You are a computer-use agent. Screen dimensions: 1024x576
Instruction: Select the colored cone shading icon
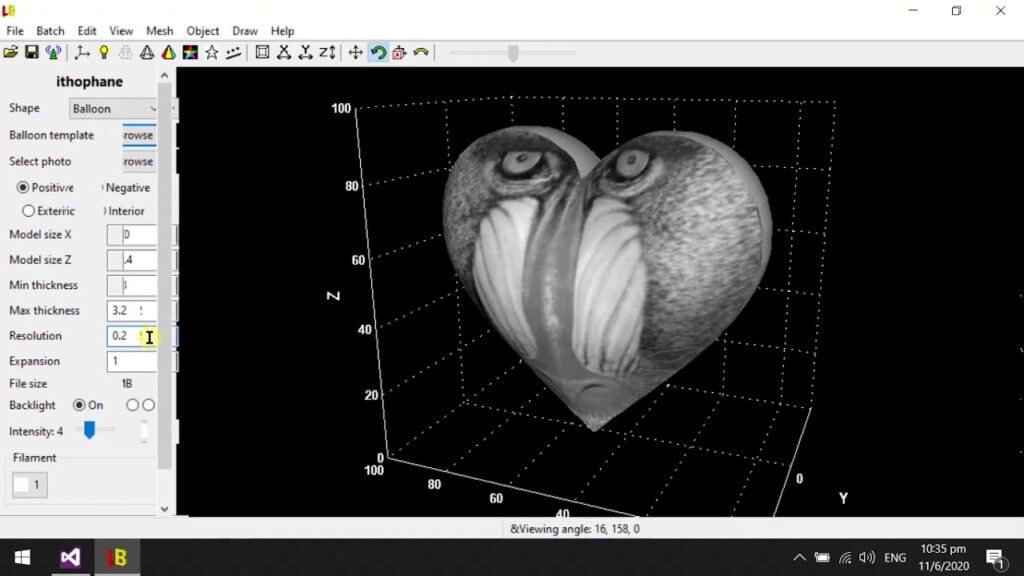[x=168, y=52]
